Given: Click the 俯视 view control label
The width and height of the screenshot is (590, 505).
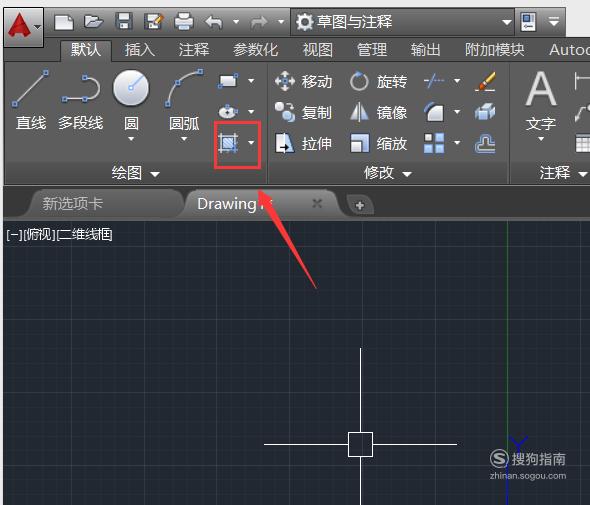Looking at the screenshot, I should click(39, 235).
